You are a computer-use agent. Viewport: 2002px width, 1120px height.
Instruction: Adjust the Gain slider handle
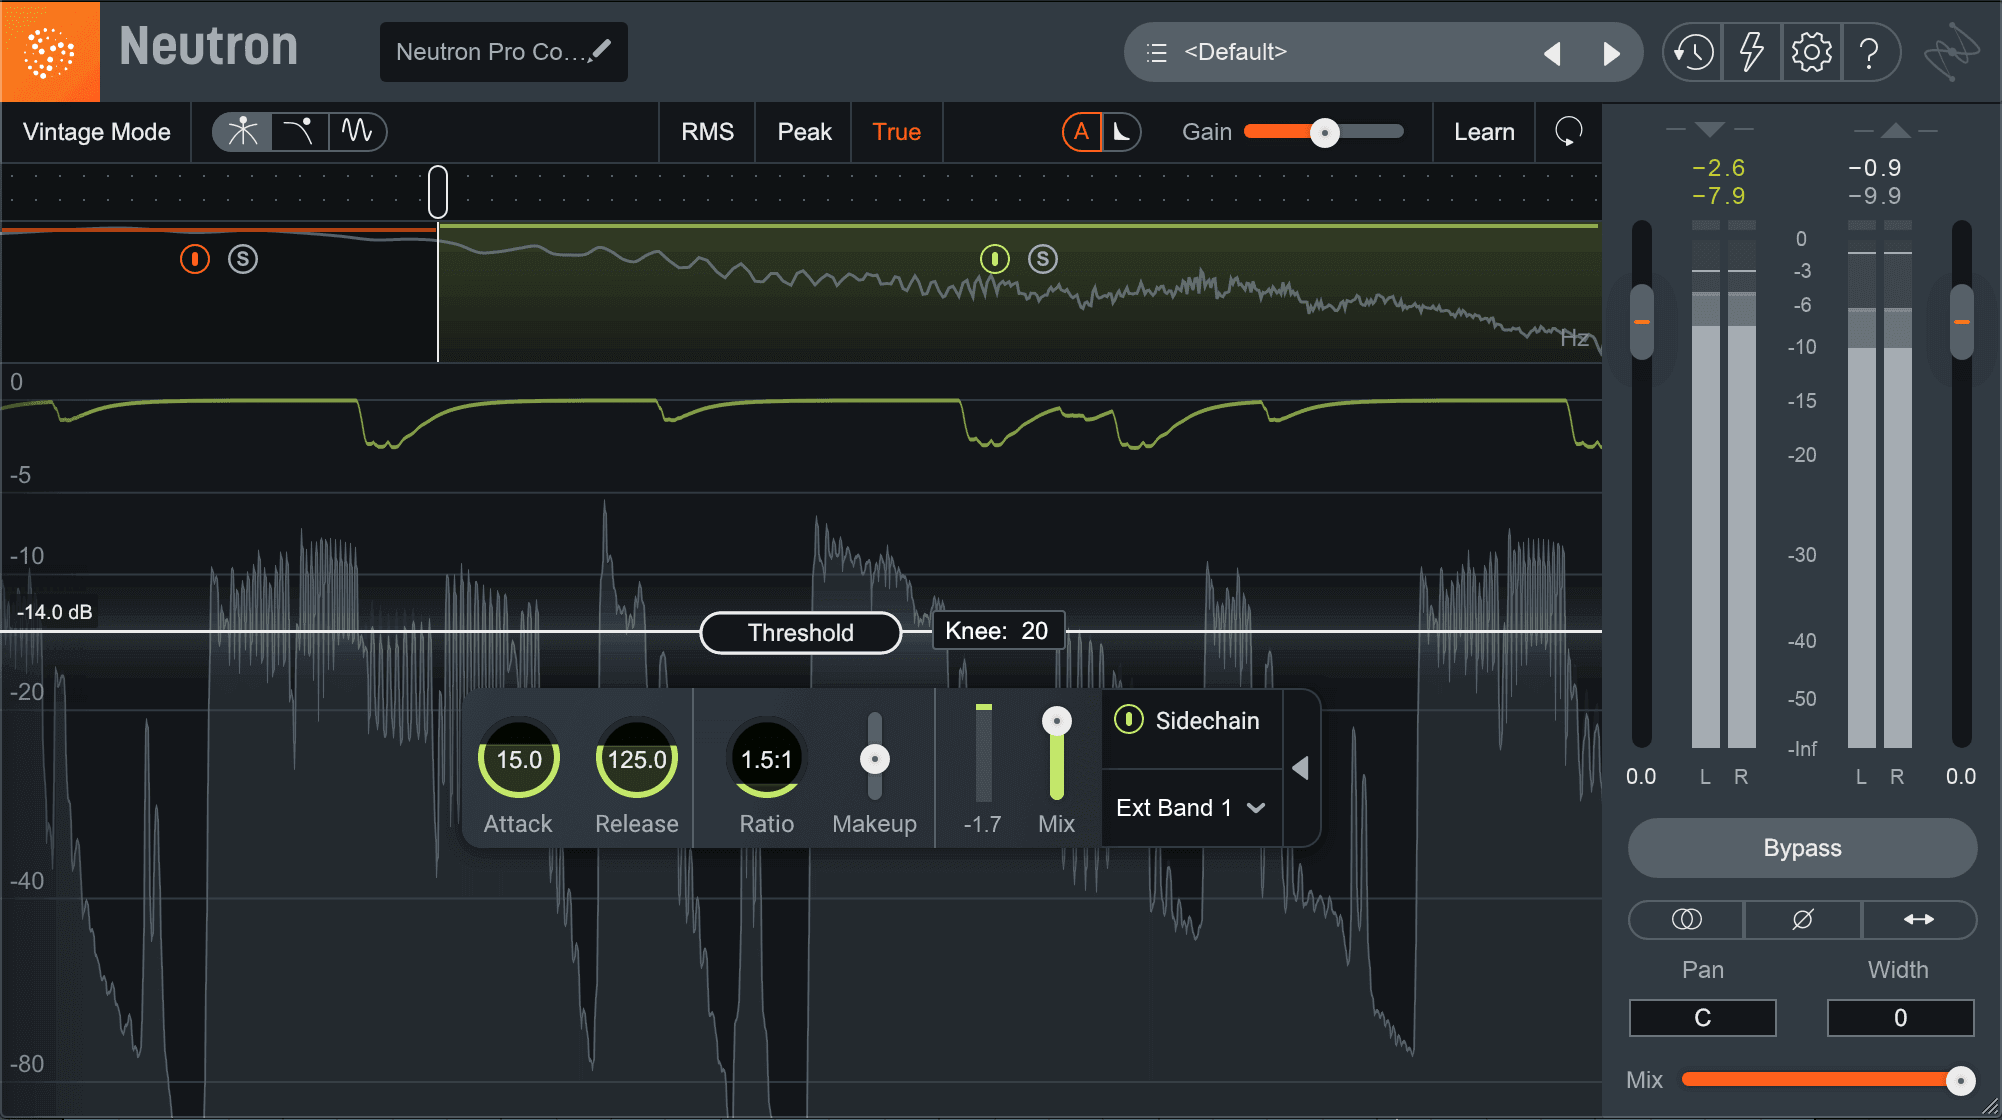(1325, 132)
